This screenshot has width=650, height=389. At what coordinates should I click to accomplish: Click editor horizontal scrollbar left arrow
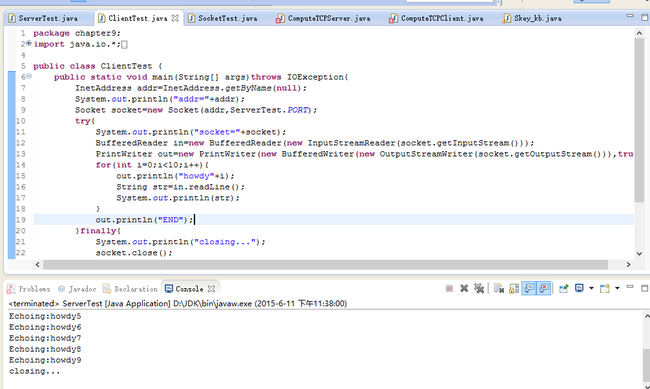[38, 264]
